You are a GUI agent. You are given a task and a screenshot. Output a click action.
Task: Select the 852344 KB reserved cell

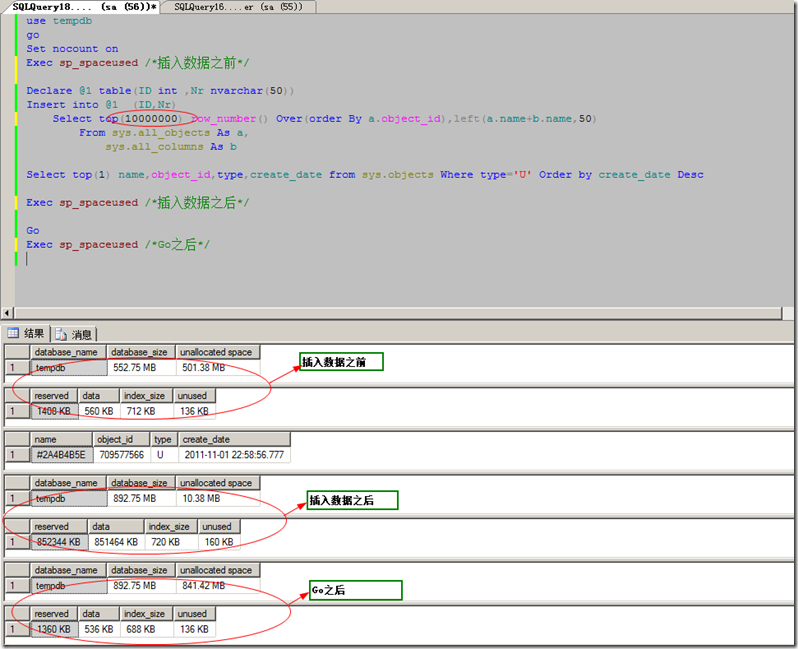(x=57, y=542)
